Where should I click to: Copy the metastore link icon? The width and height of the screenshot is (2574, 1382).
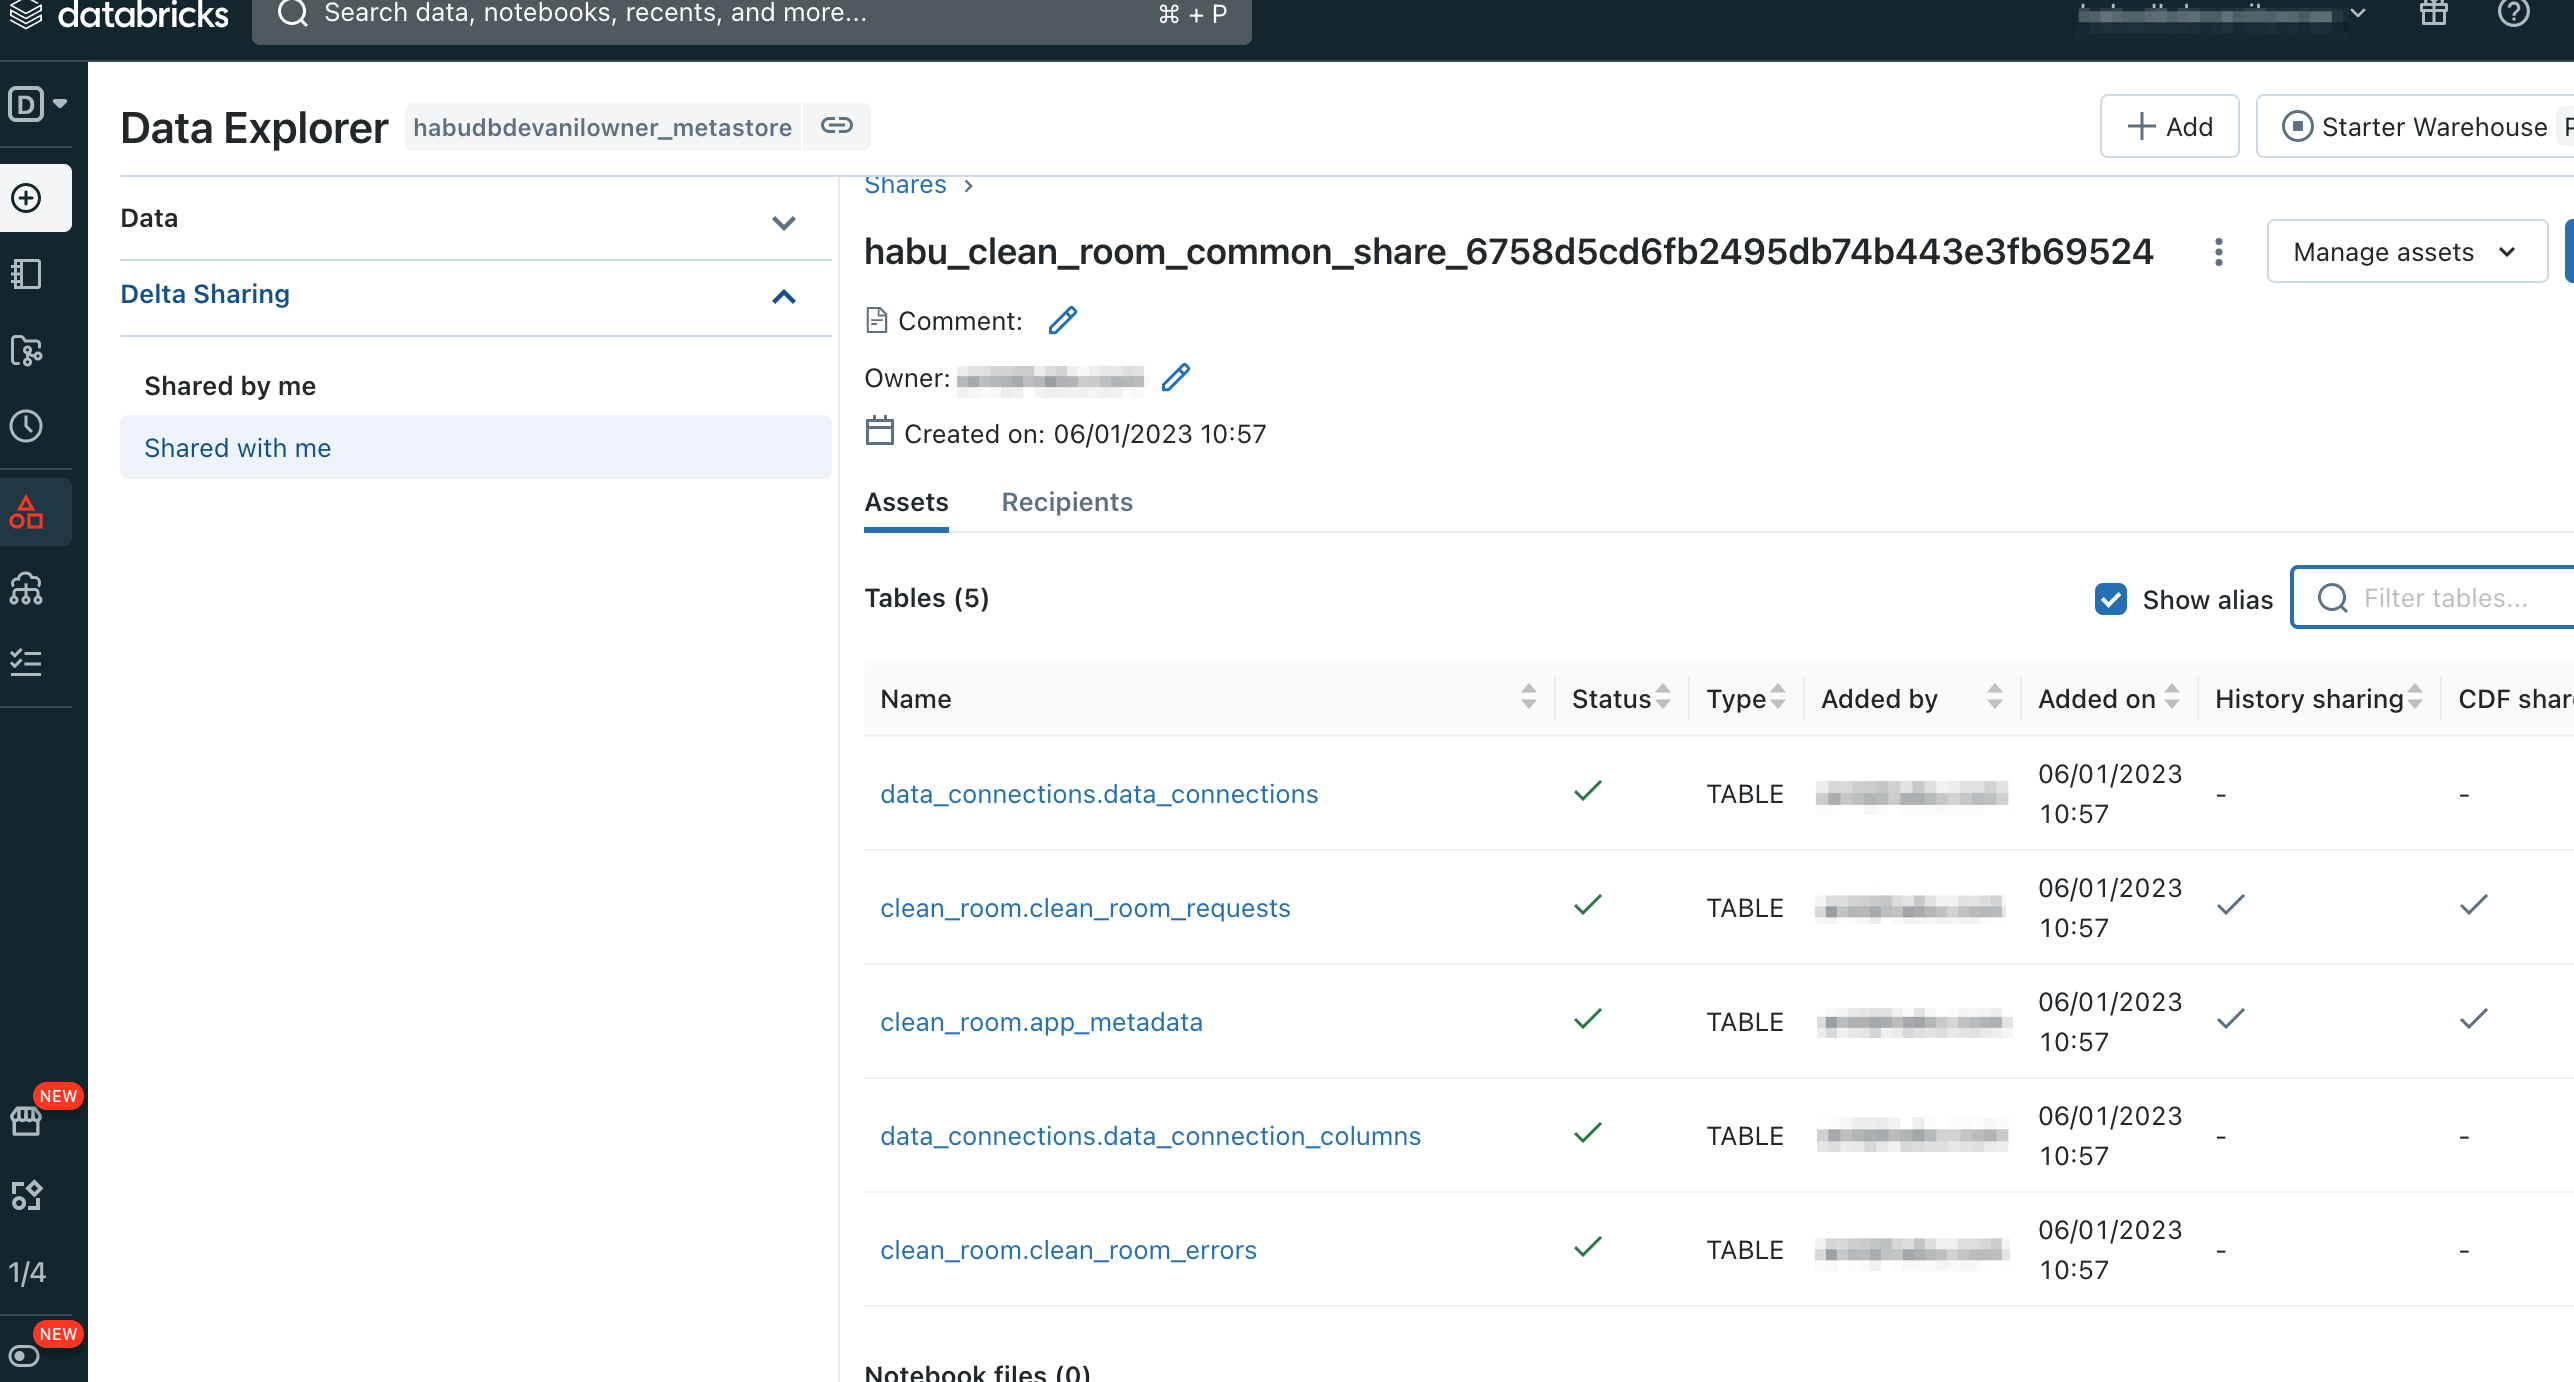click(x=836, y=126)
